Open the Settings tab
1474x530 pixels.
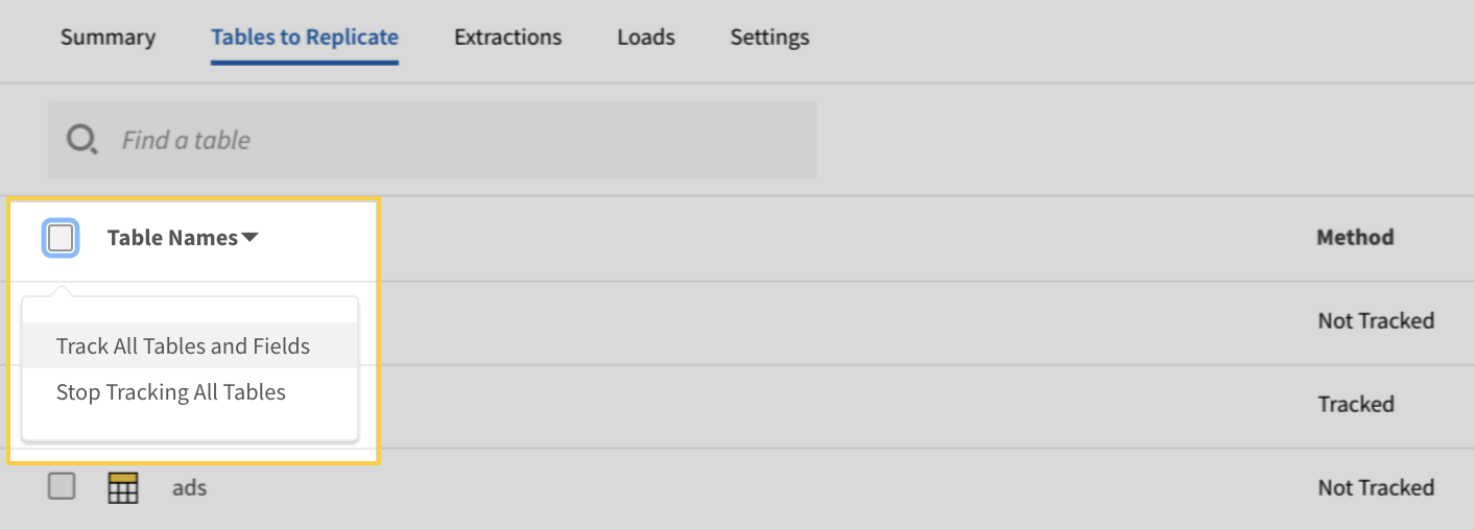[x=770, y=37]
